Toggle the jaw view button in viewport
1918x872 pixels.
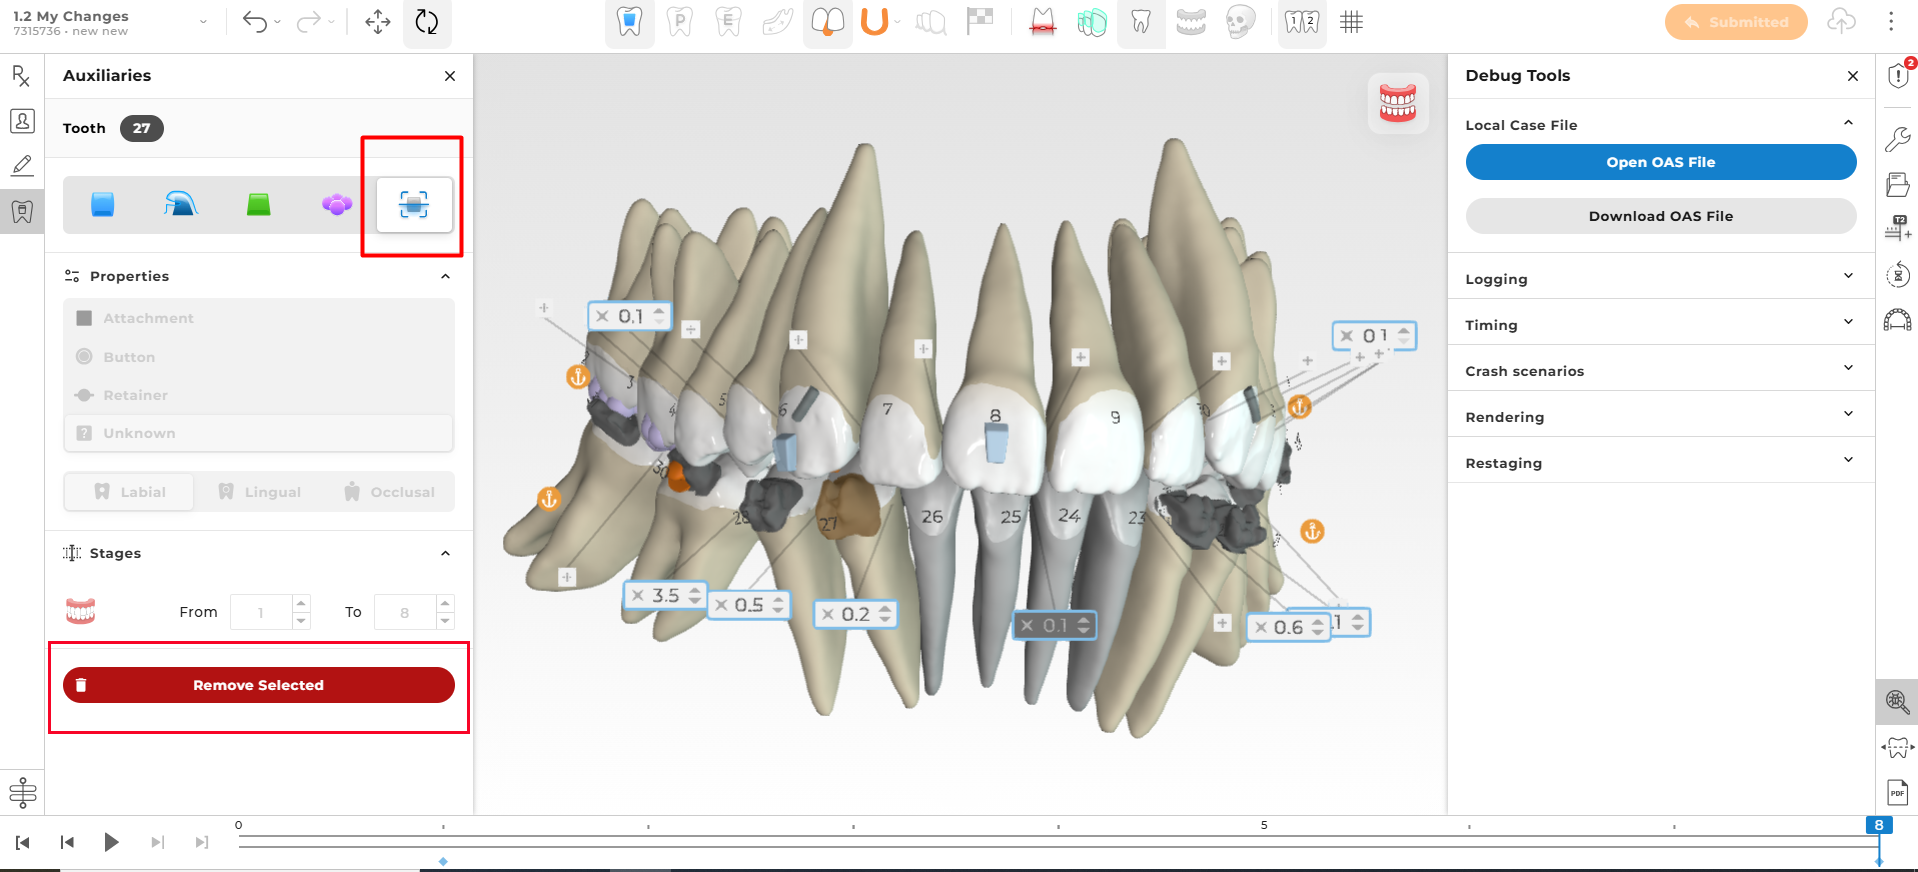pos(1397,102)
